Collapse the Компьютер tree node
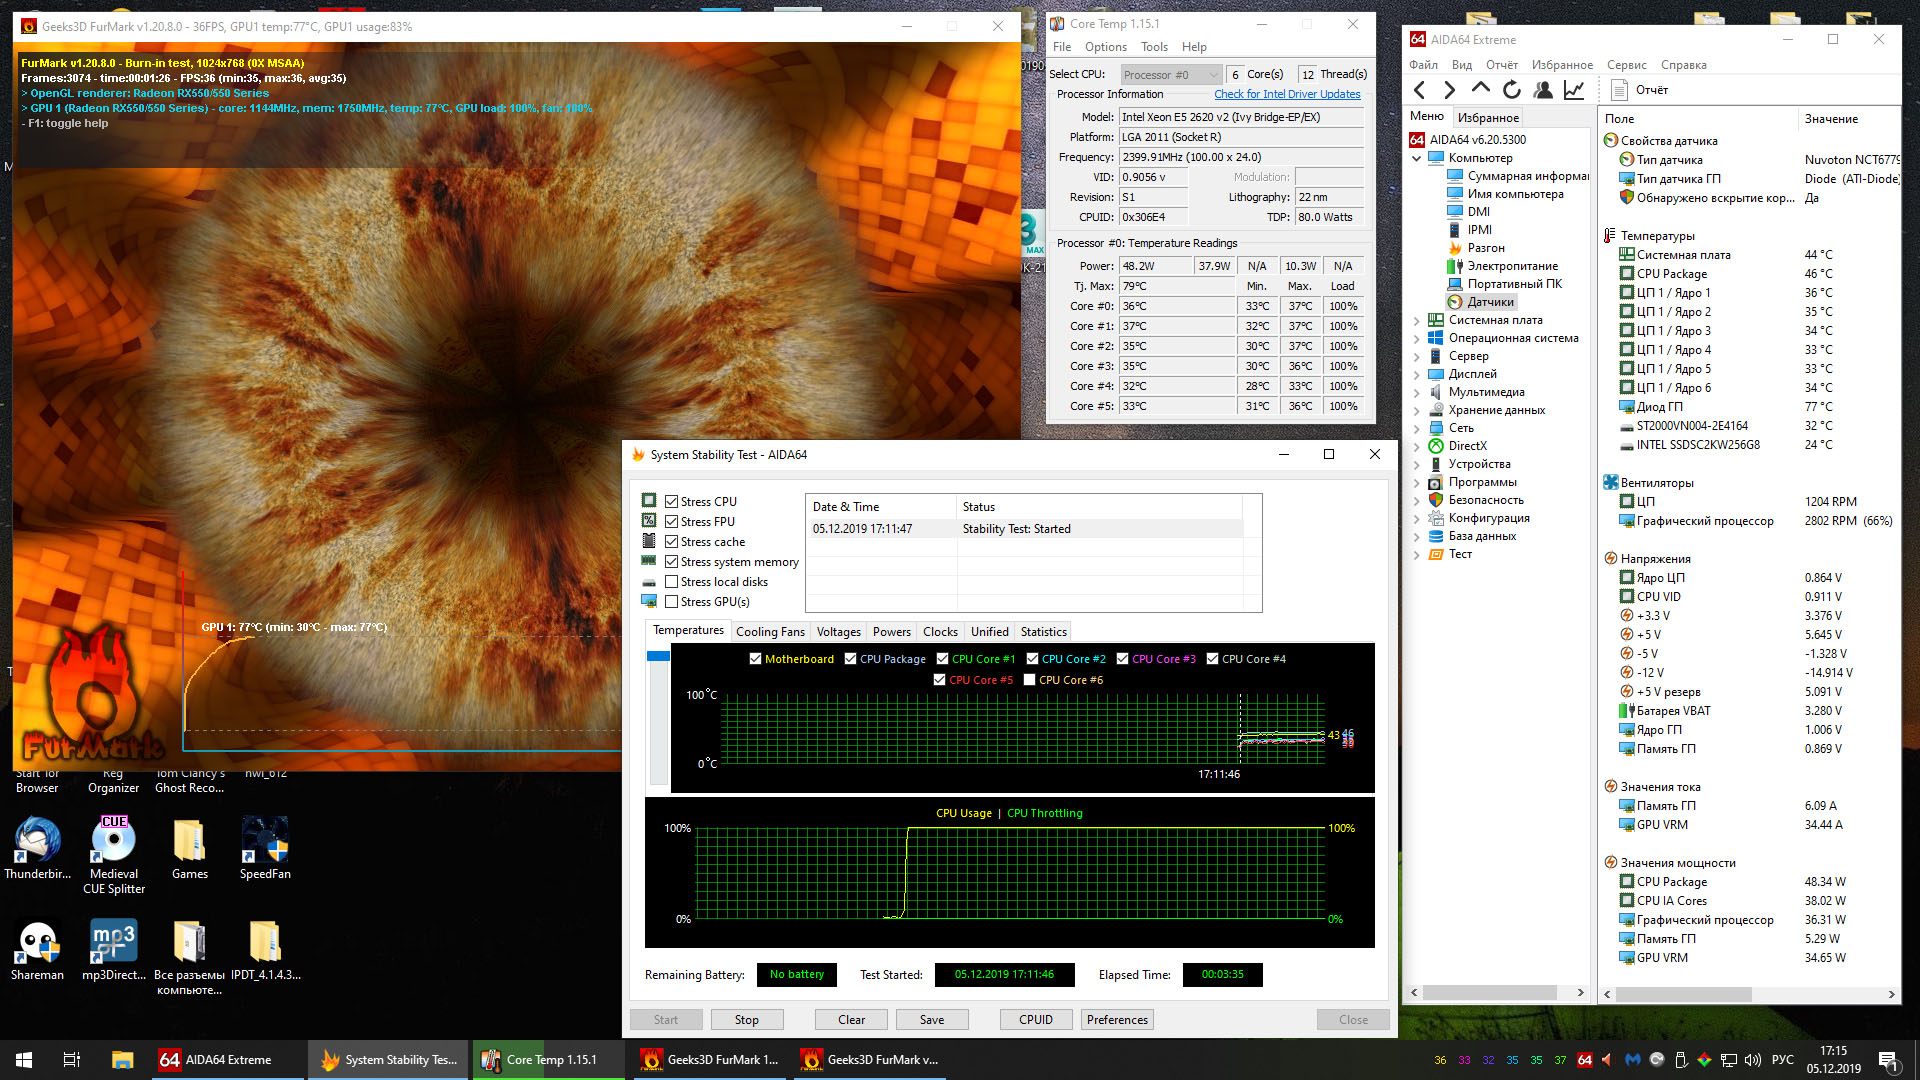The height and width of the screenshot is (1080, 1920). click(1416, 158)
